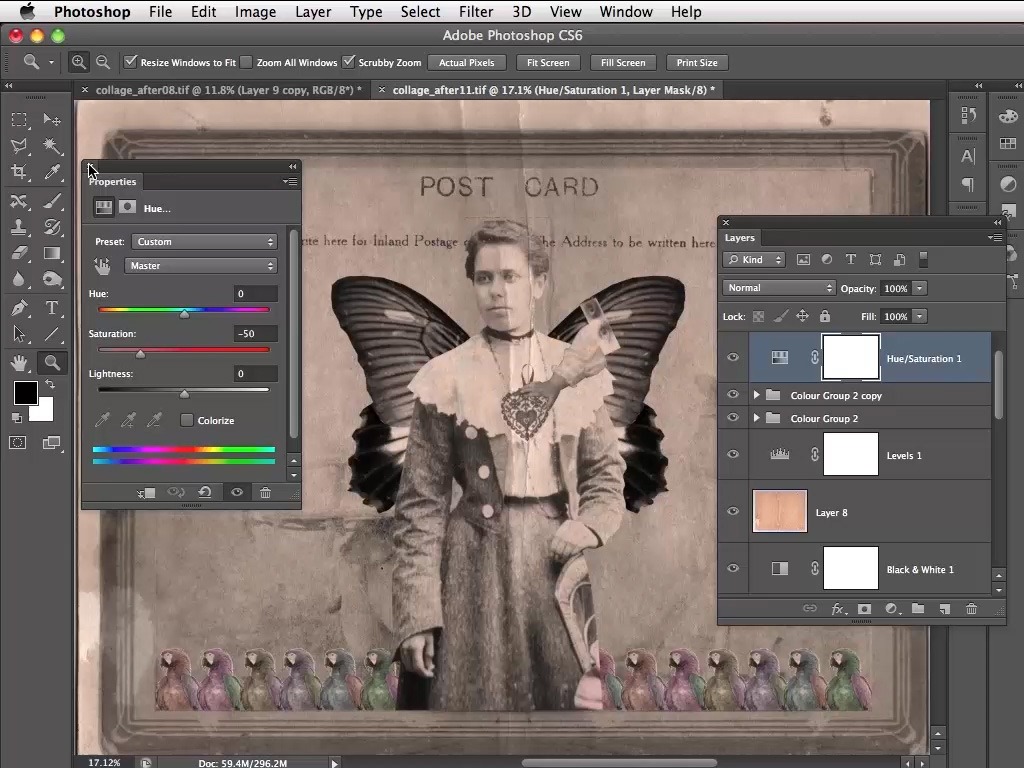Open the layer styles fx menu
1024x768 pixels.
(x=838, y=609)
